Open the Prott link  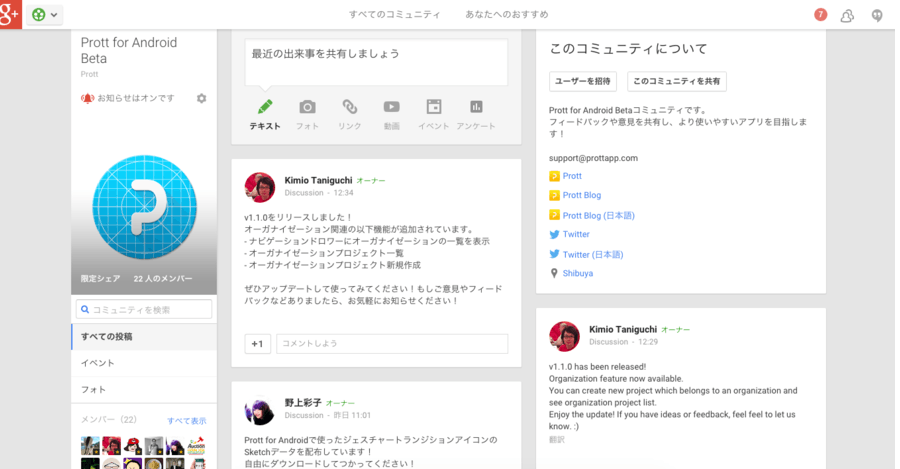tap(572, 176)
